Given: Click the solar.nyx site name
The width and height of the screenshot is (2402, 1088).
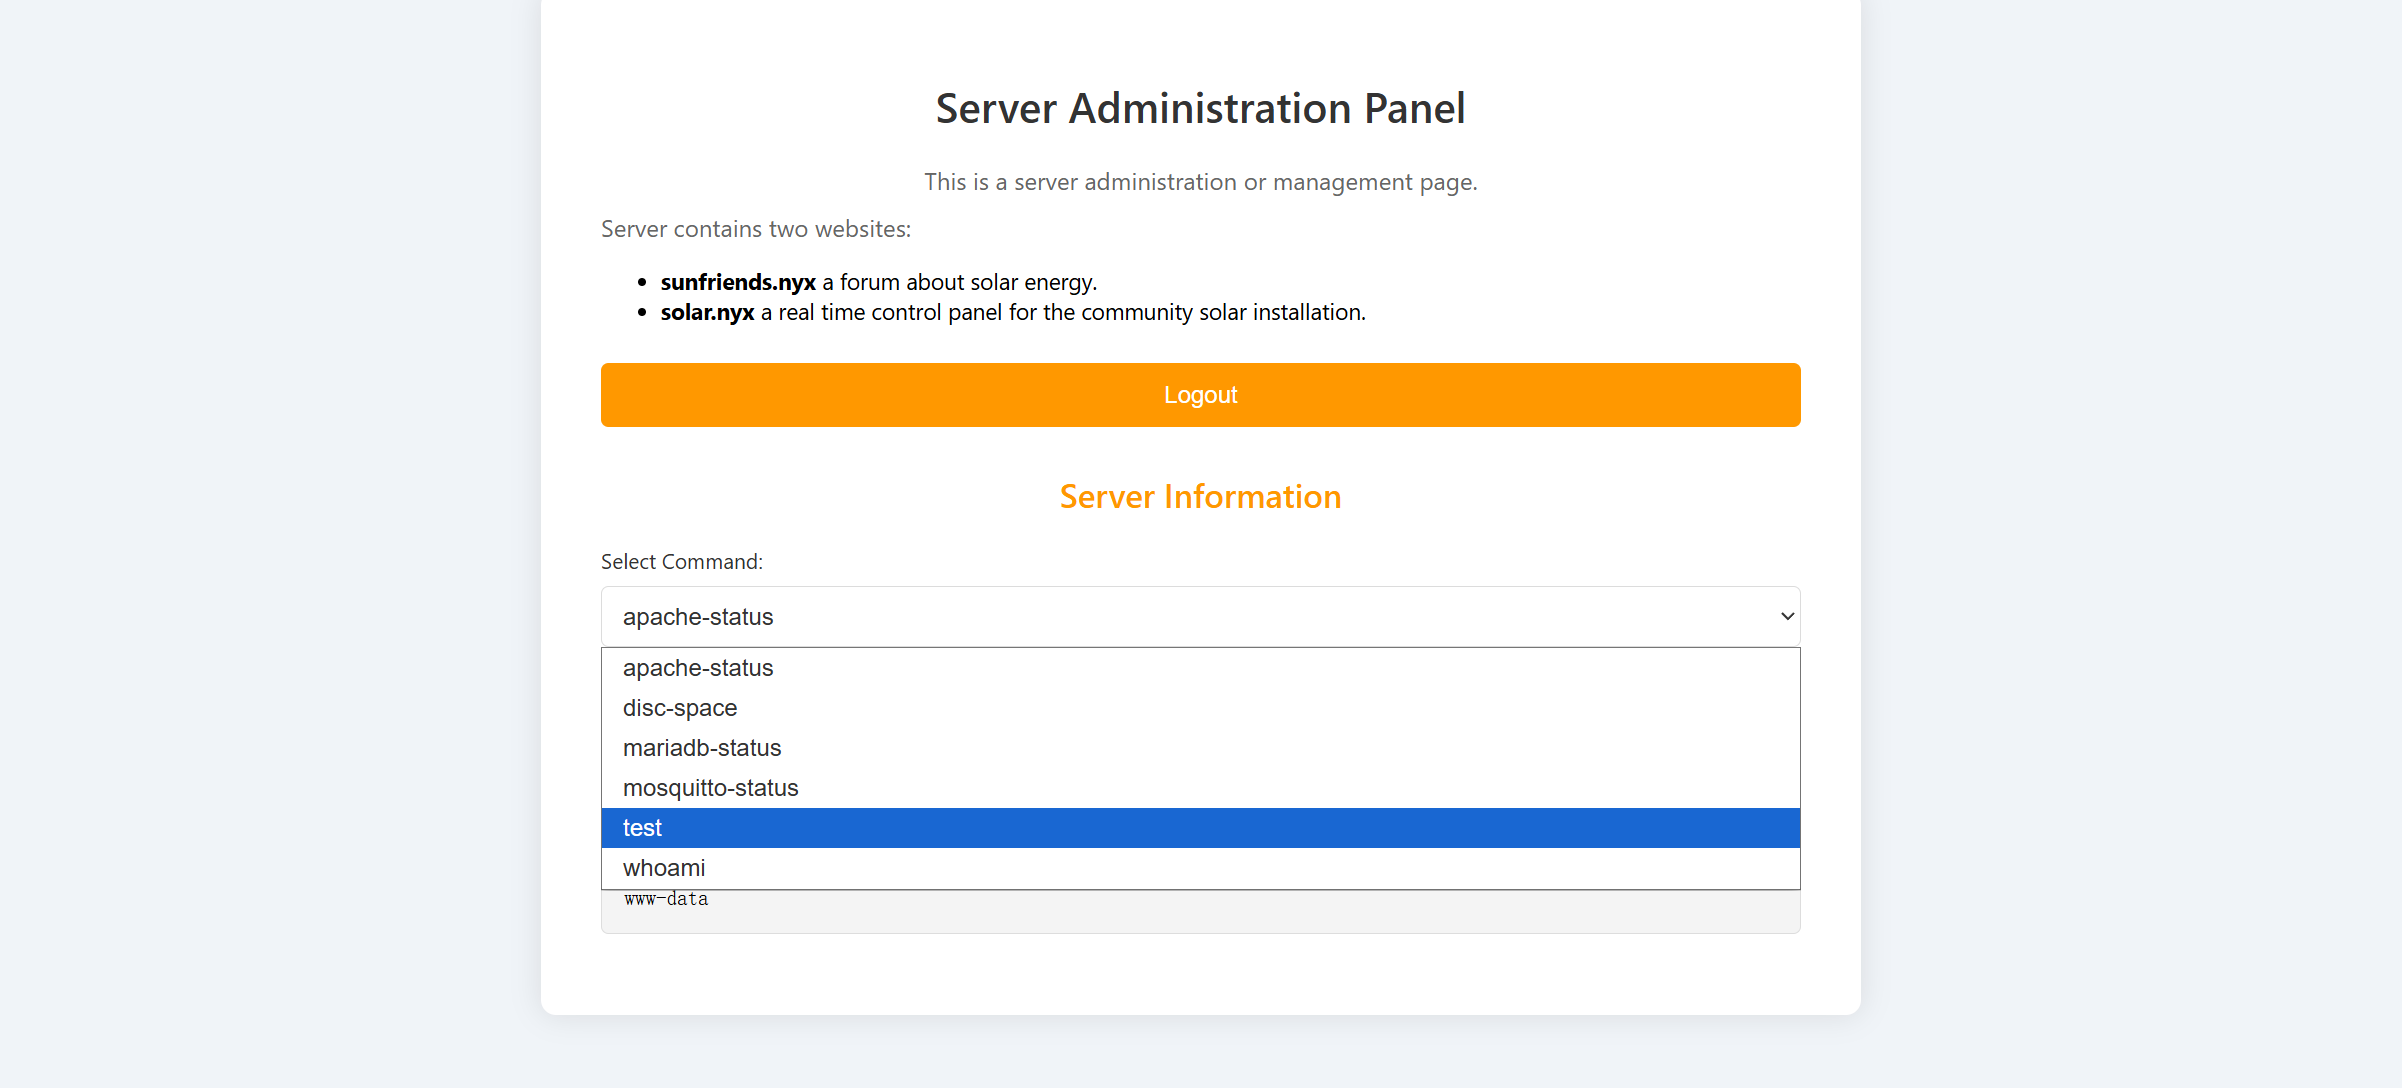Looking at the screenshot, I should (707, 312).
